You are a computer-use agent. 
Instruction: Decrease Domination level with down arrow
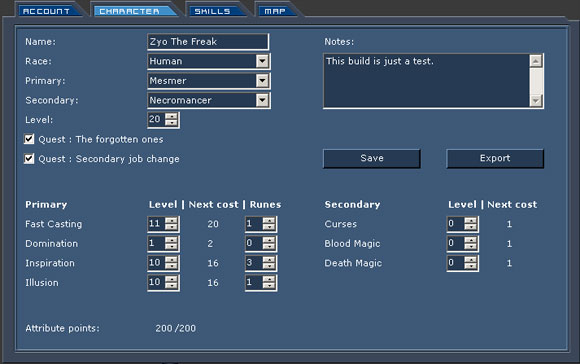click(x=171, y=247)
